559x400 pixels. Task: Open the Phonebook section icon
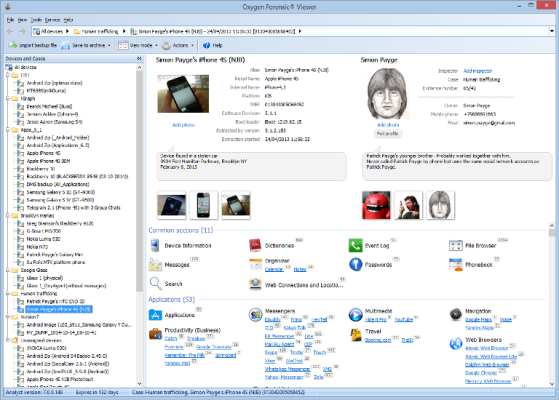click(456, 265)
